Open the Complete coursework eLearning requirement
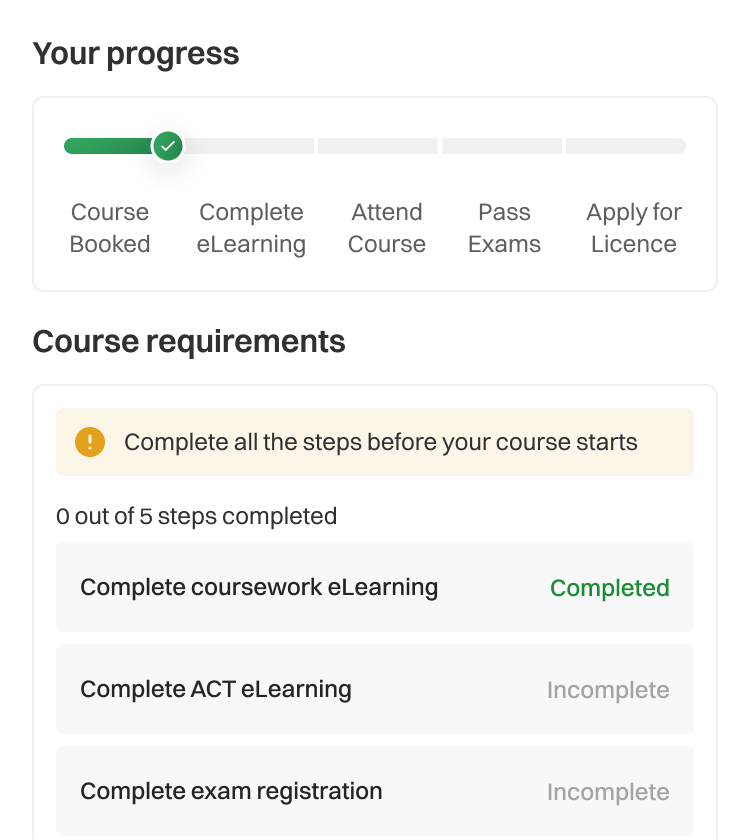This screenshot has height=840, width=750. point(259,587)
